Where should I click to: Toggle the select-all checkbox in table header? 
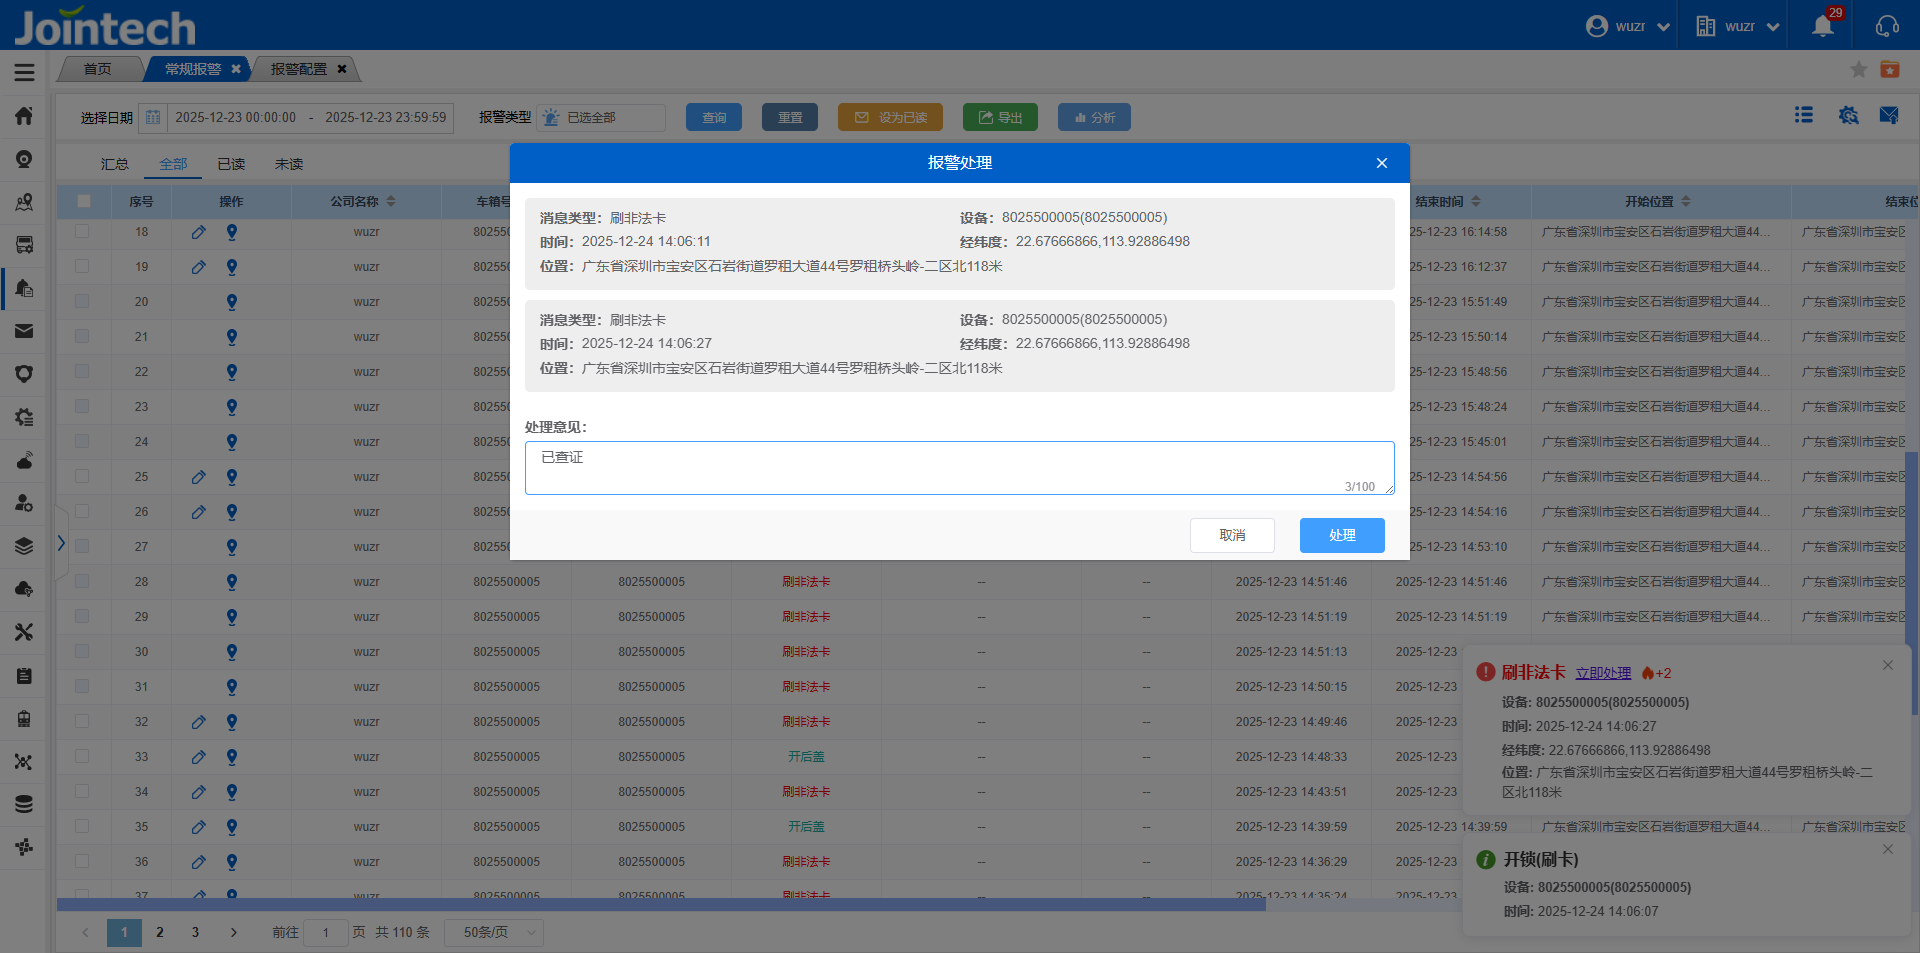[x=84, y=201]
